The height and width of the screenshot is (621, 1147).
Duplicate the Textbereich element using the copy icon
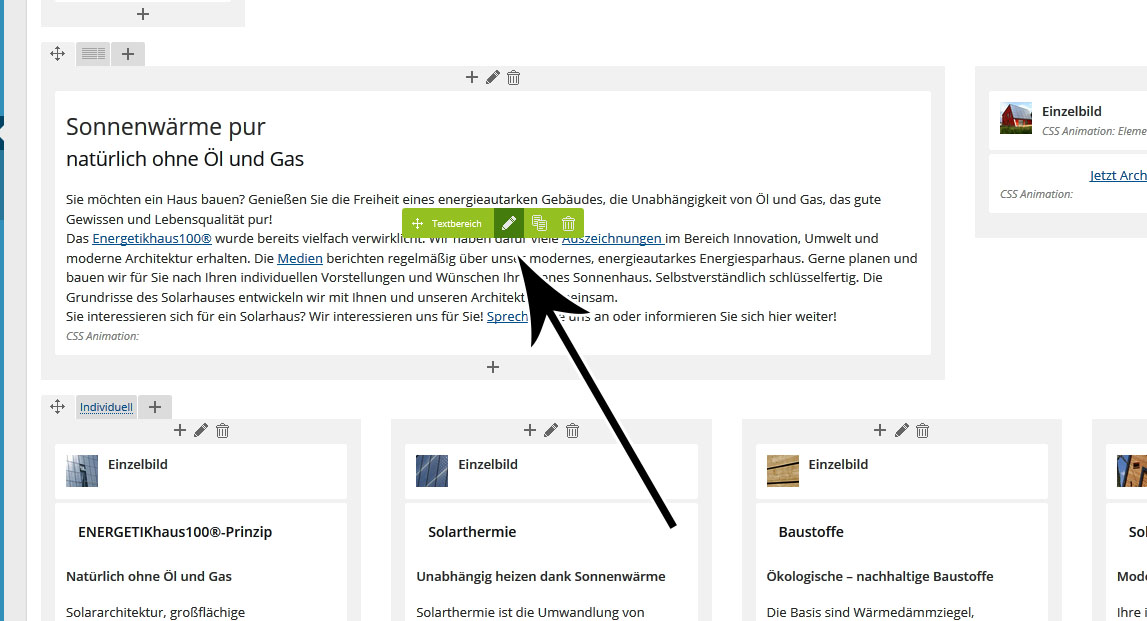(x=539, y=224)
